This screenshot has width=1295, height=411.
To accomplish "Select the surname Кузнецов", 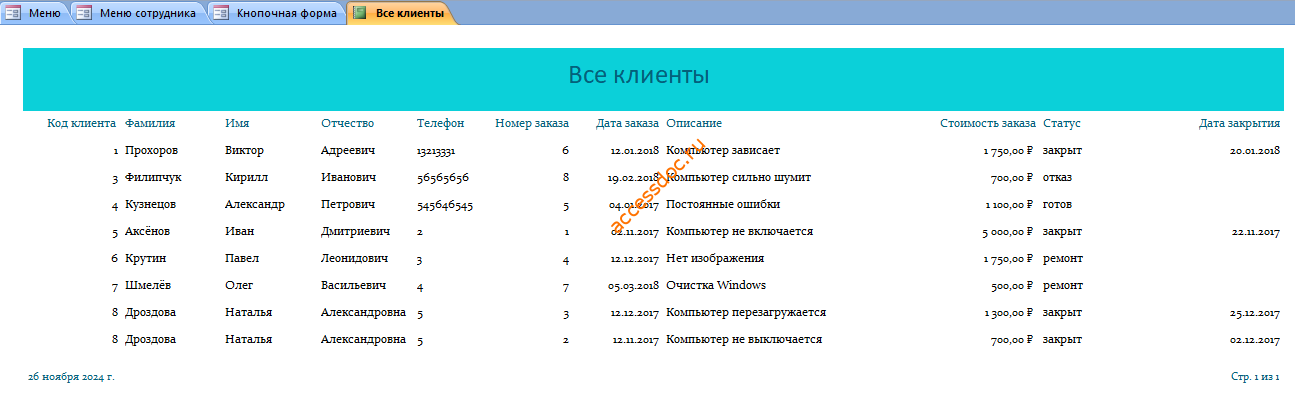I will coord(150,204).
